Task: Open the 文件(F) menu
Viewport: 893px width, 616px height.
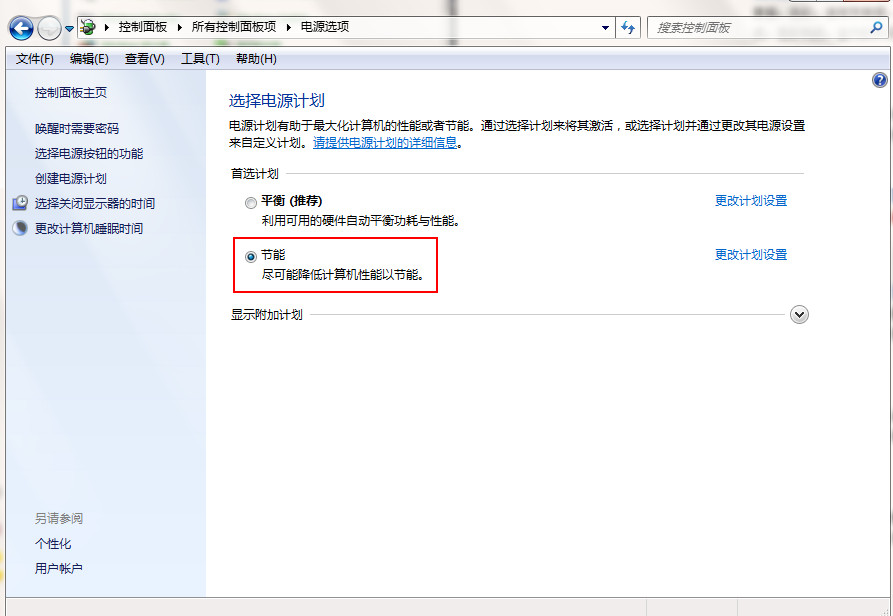Action: (x=34, y=59)
